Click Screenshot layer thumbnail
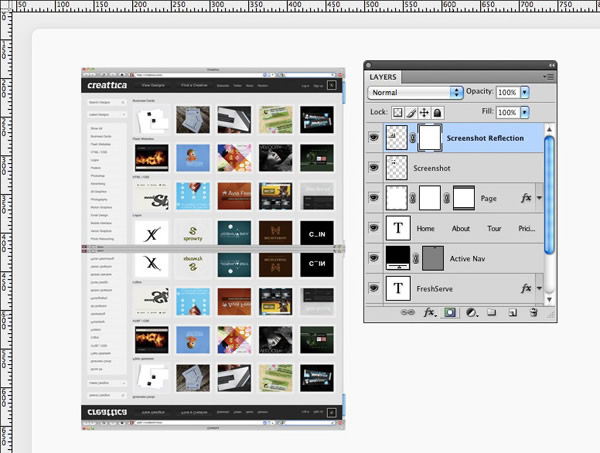 point(397,168)
